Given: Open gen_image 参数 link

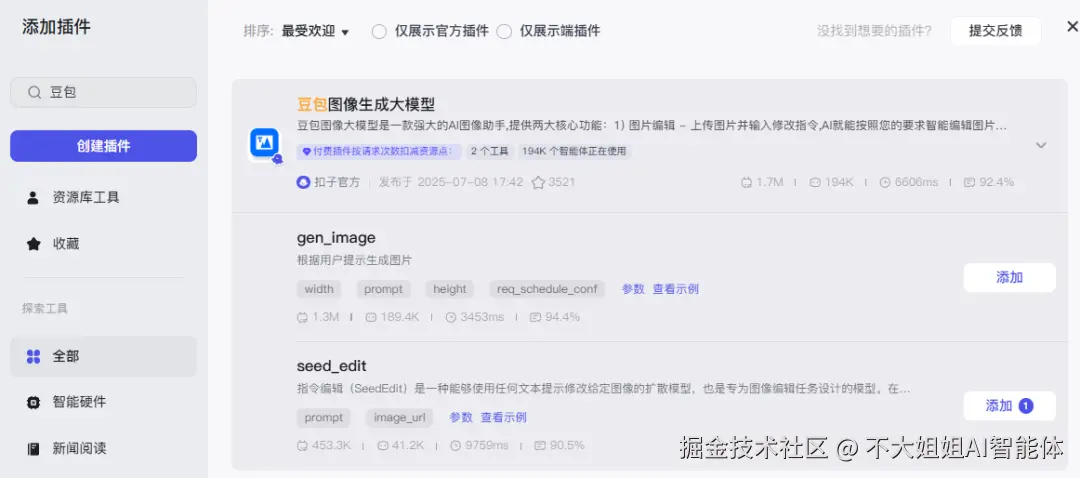Looking at the screenshot, I should pyautogui.click(x=633, y=289).
